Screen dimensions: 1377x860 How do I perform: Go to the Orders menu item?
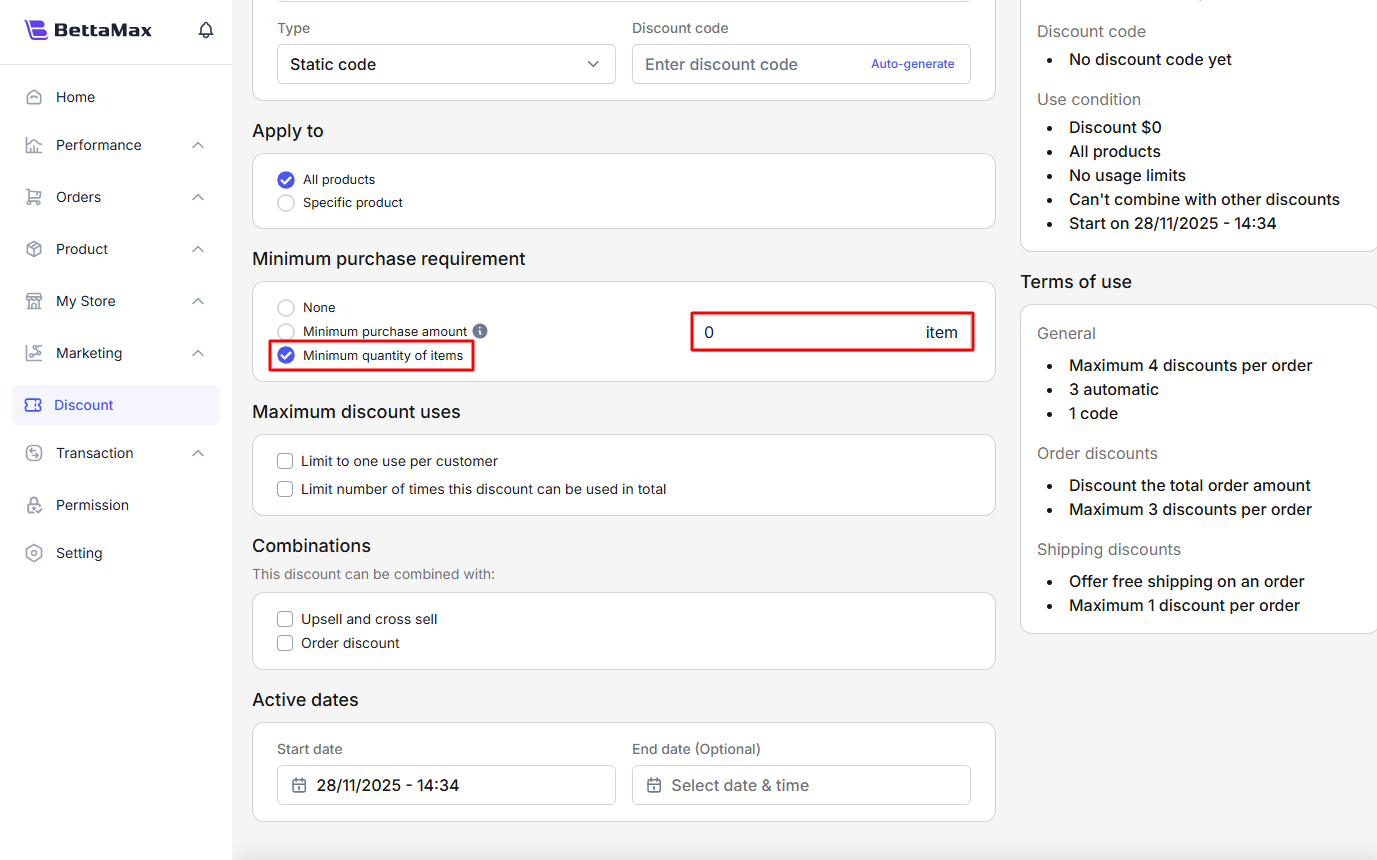78,197
